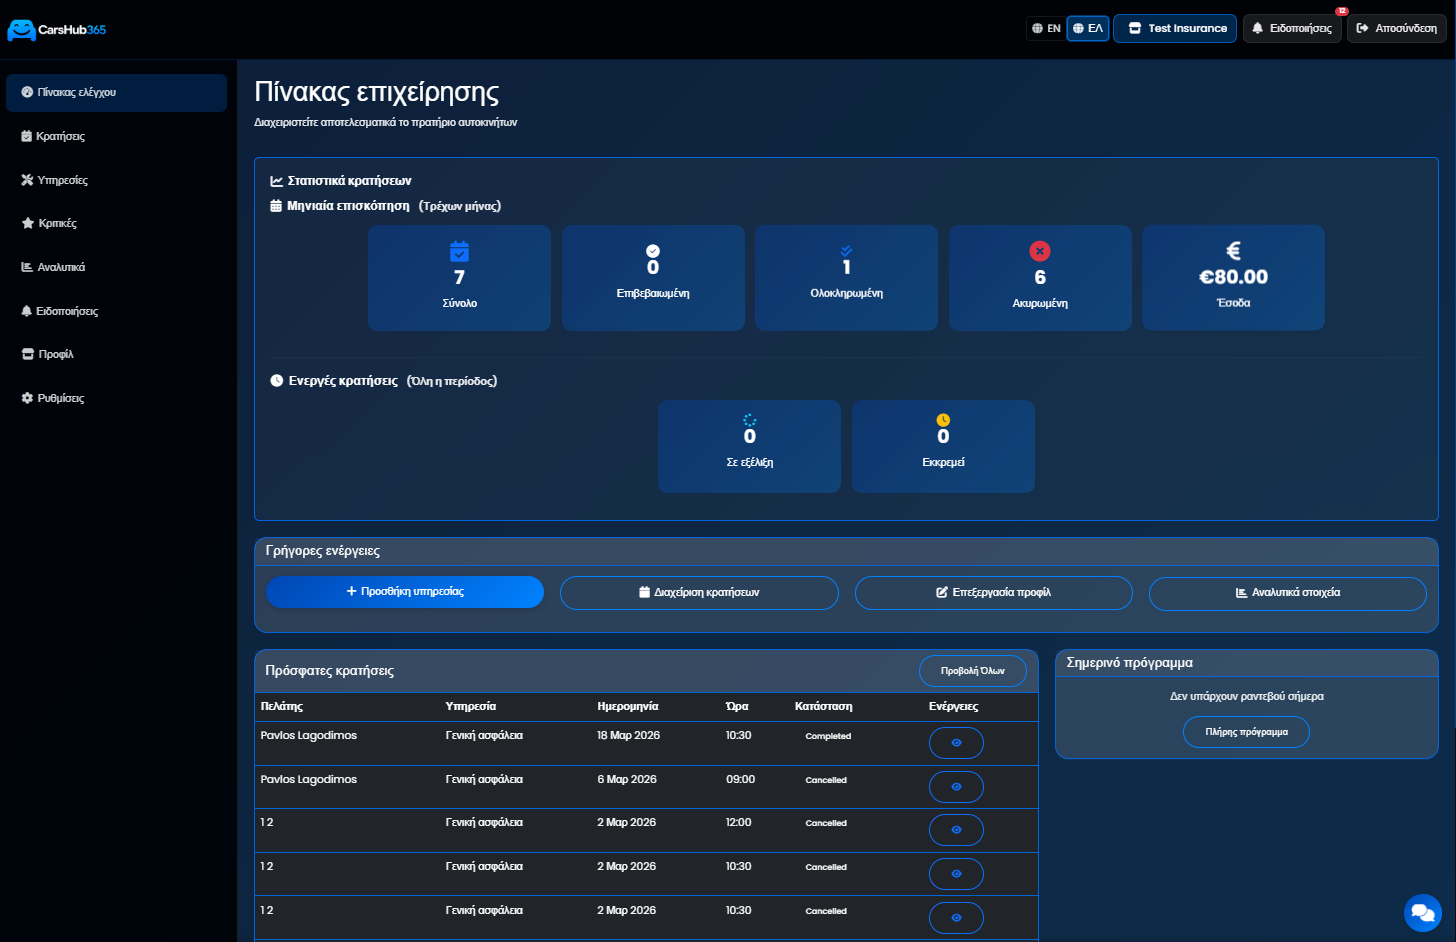The image size is (1456, 942).
Task: Go to Υπηρεσίες in the sidebar
Action: [x=62, y=180]
